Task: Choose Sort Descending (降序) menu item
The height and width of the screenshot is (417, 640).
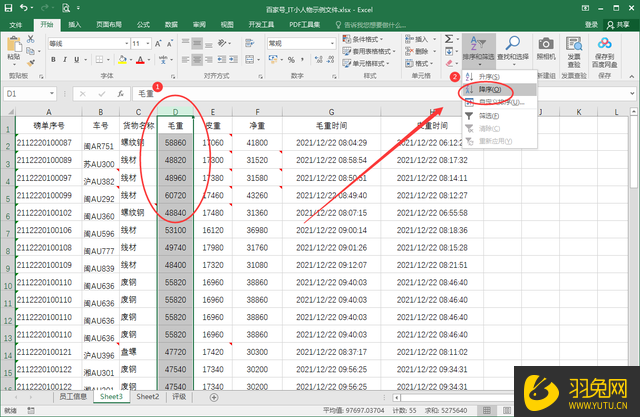Action: point(499,90)
